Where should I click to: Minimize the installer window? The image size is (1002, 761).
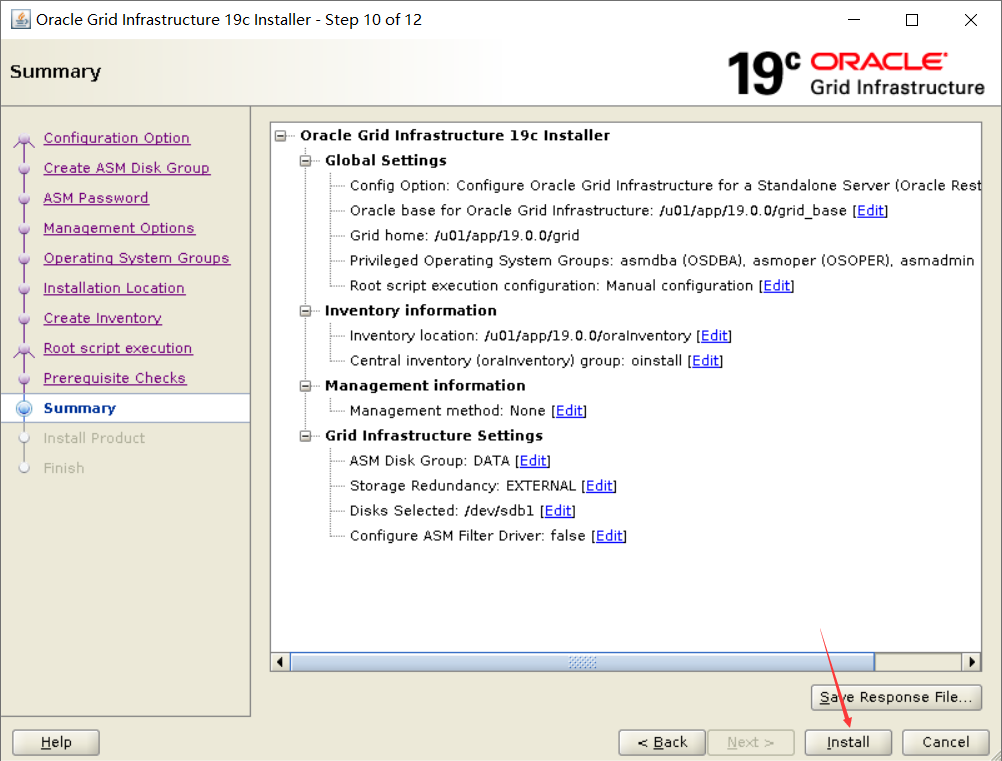854,20
